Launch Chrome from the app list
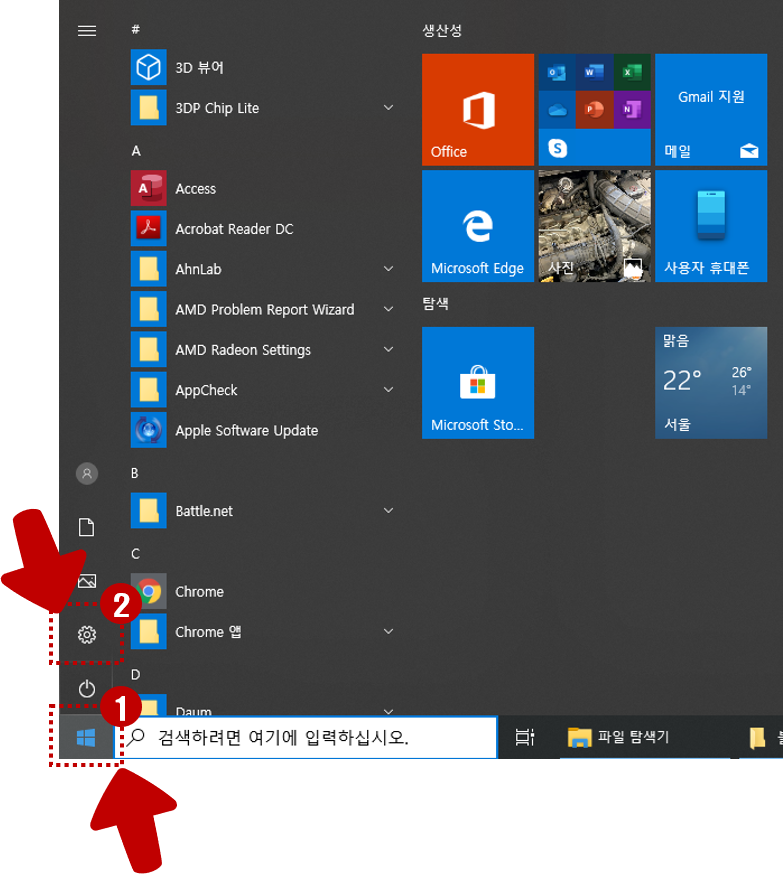The height and width of the screenshot is (874, 783). point(262,591)
